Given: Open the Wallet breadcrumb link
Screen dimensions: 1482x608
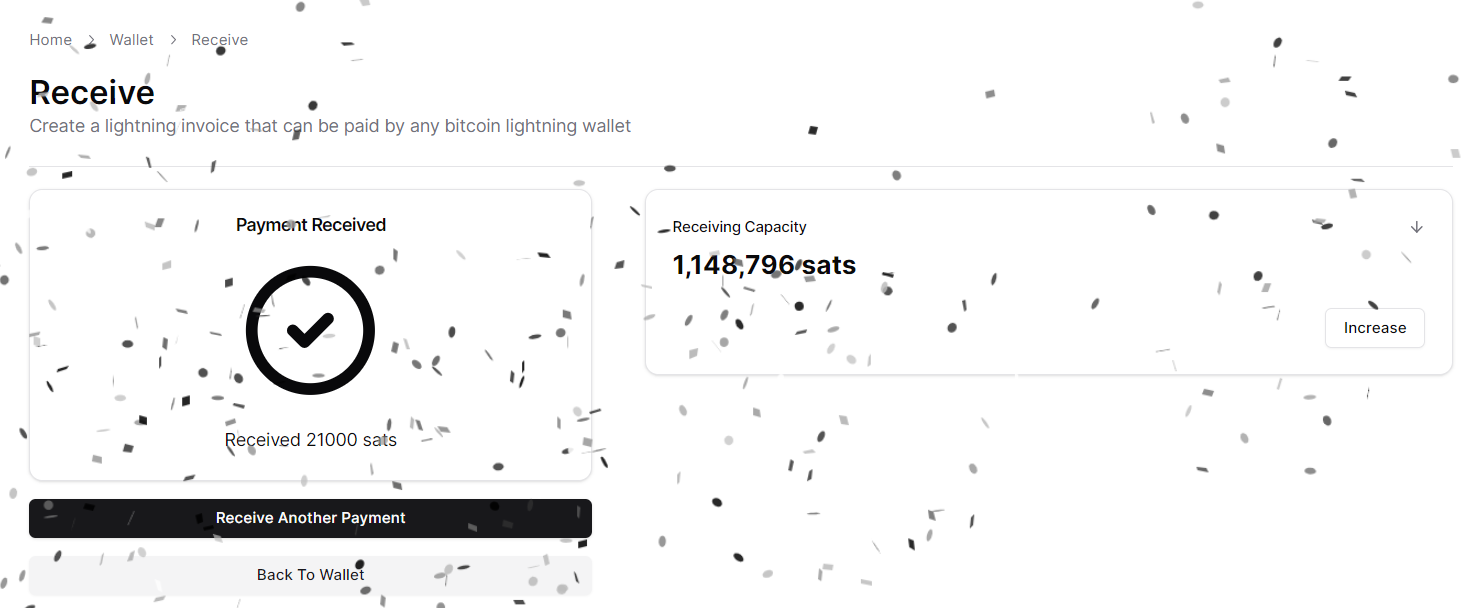Looking at the screenshot, I should click(132, 40).
